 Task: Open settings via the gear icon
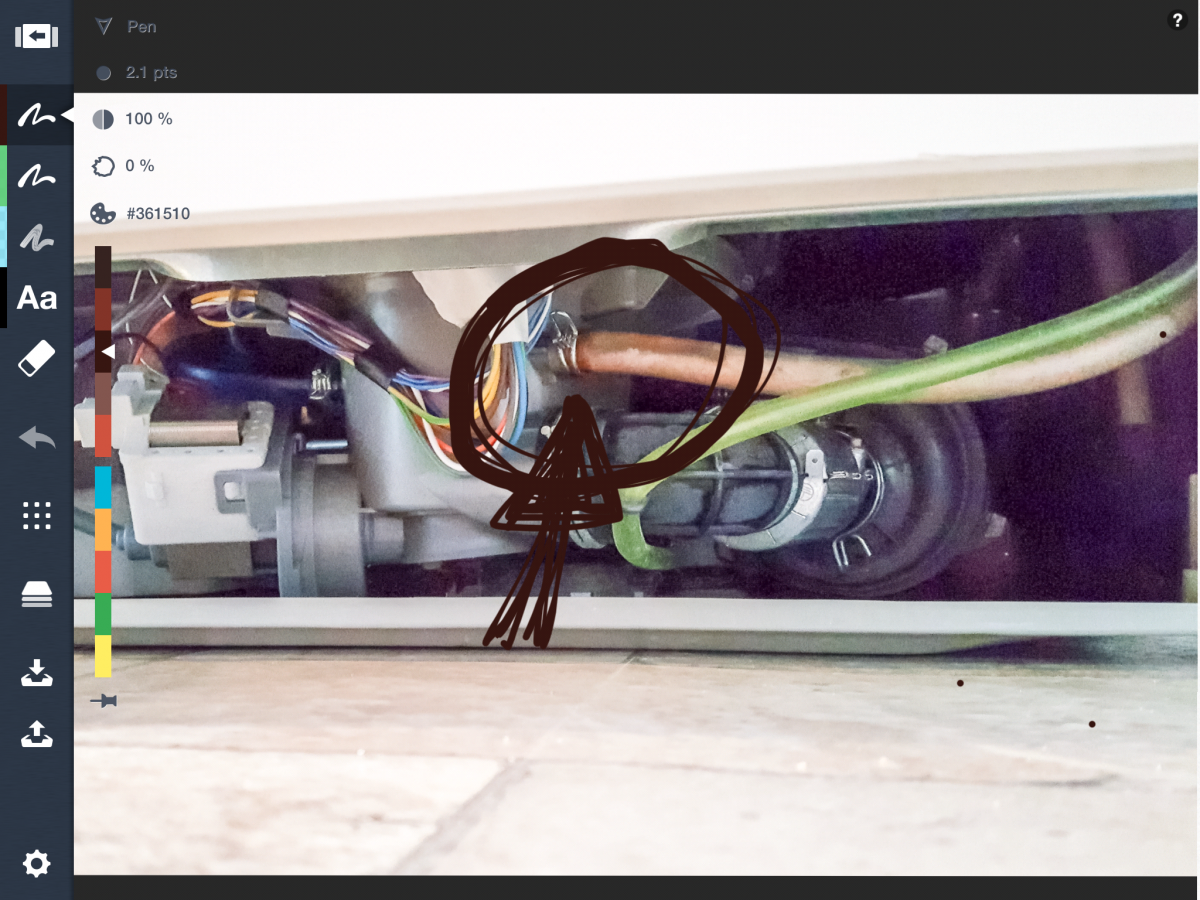36,863
